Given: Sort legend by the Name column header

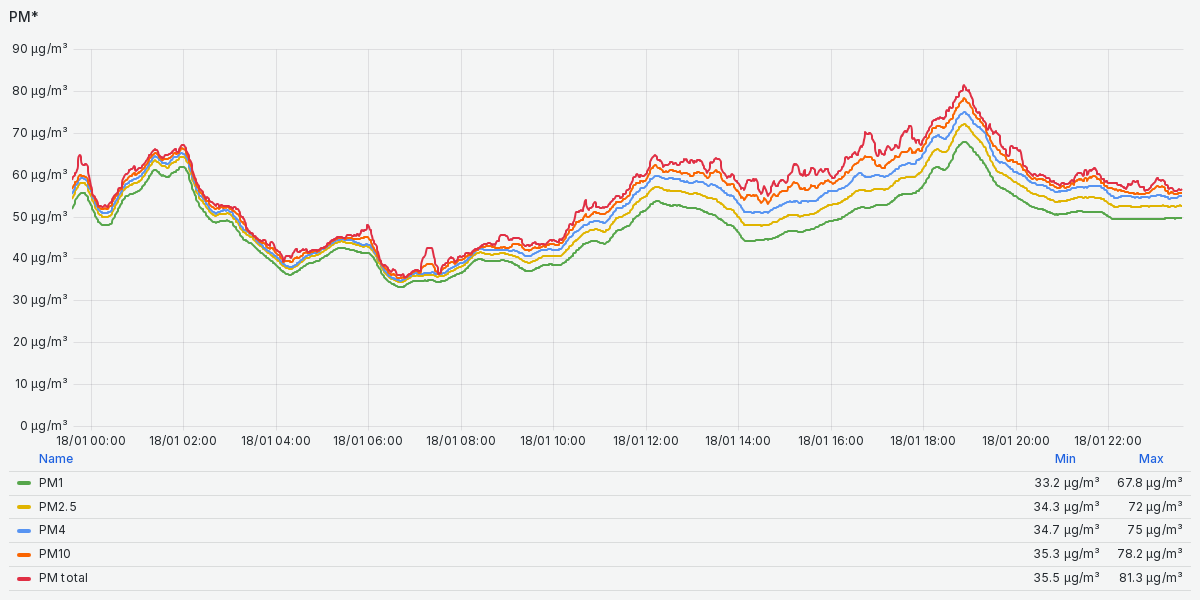Looking at the screenshot, I should (x=56, y=459).
